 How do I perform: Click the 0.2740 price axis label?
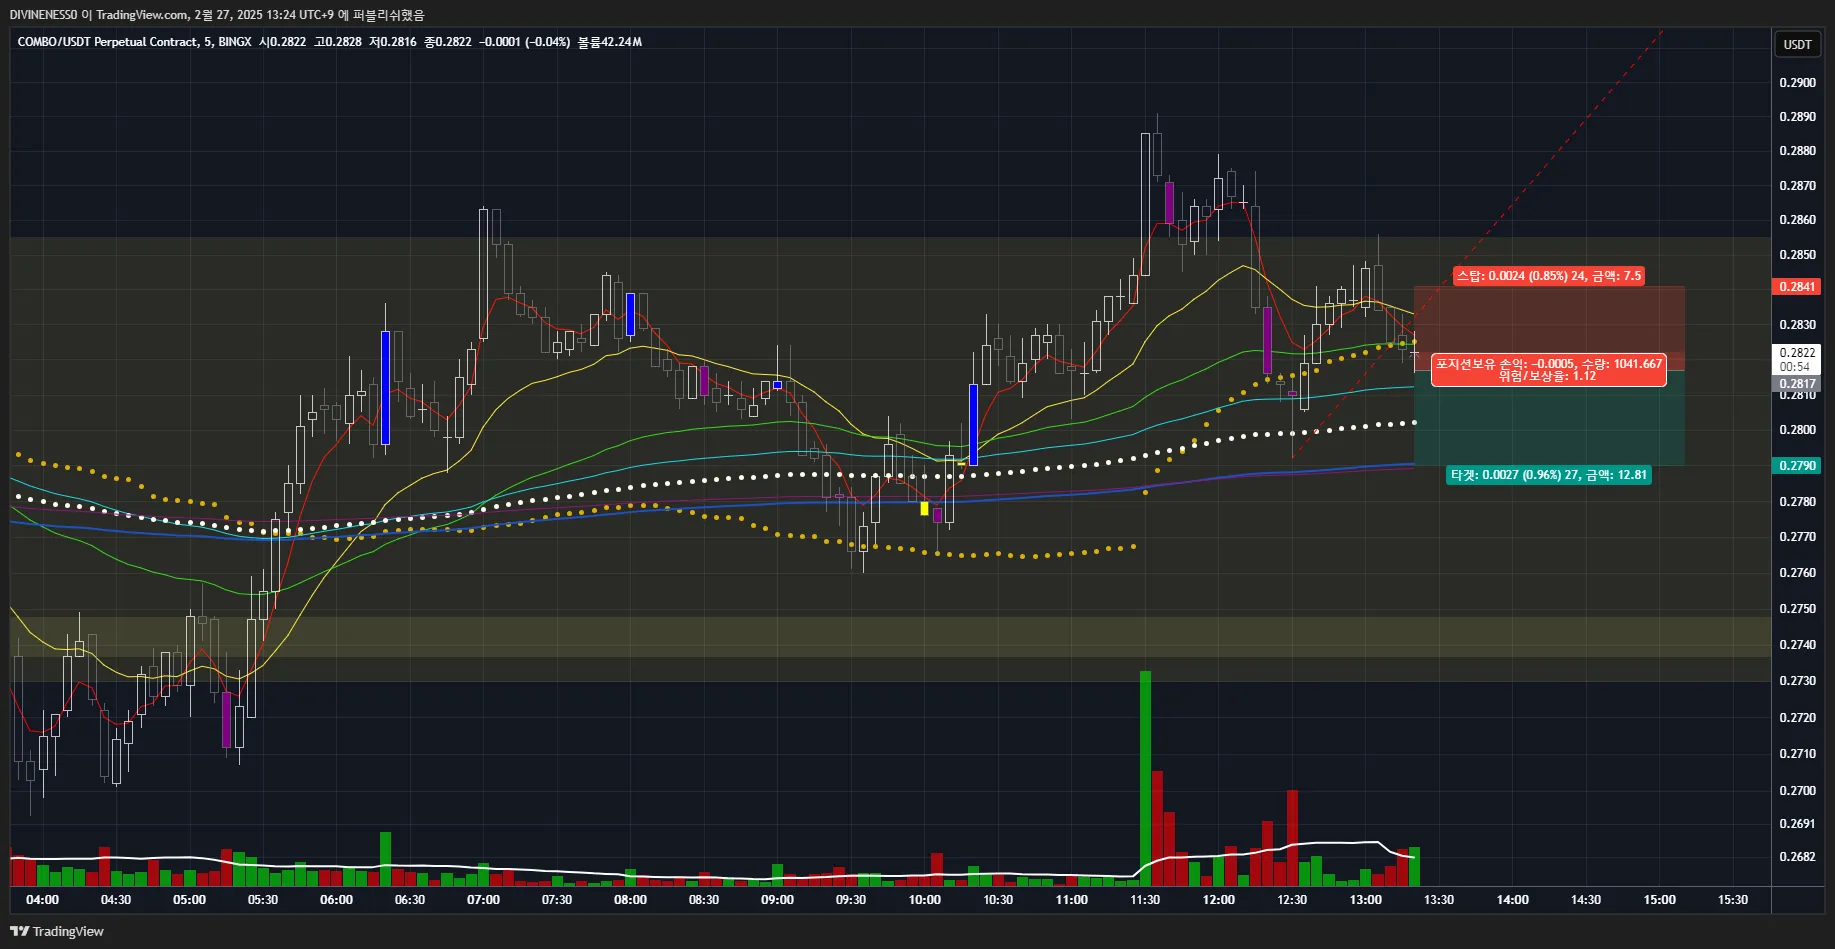pyautogui.click(x=1797, y=645)
